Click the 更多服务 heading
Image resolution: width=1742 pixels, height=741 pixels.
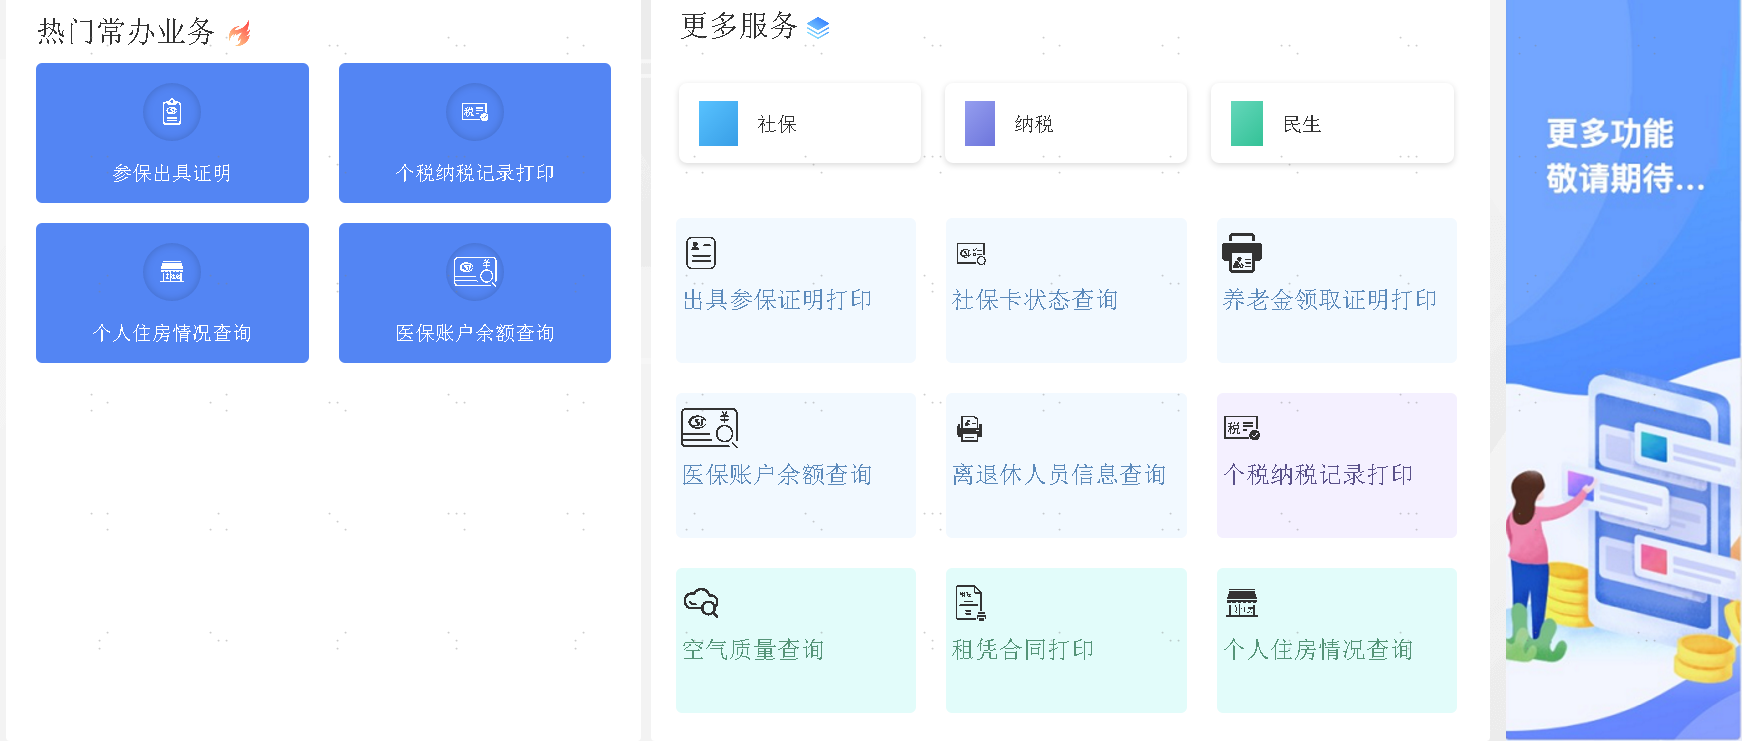(739, 26)
